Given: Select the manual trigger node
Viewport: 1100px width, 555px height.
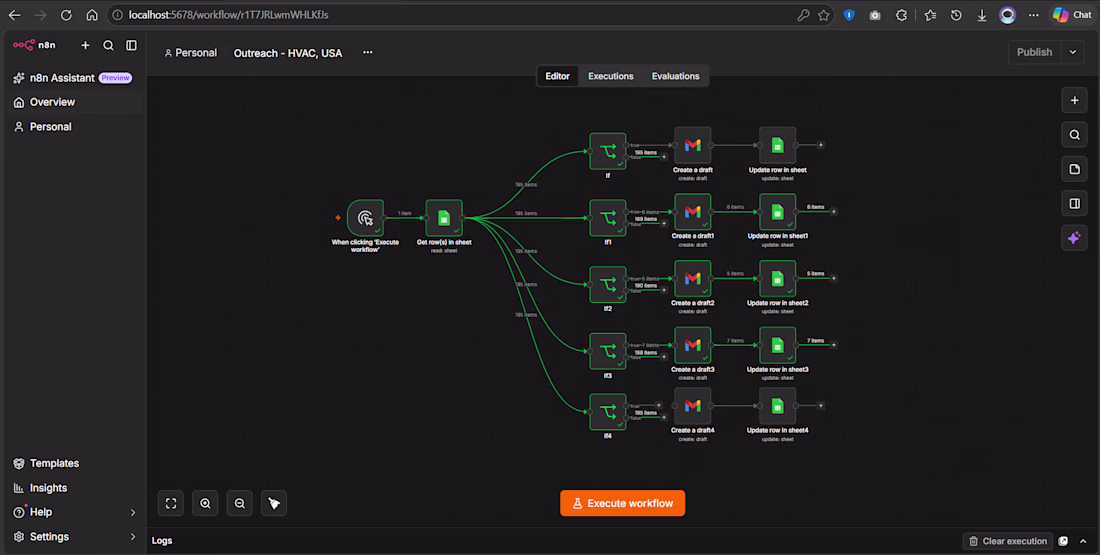Looking at the screenshot, I should coord(365,218).
